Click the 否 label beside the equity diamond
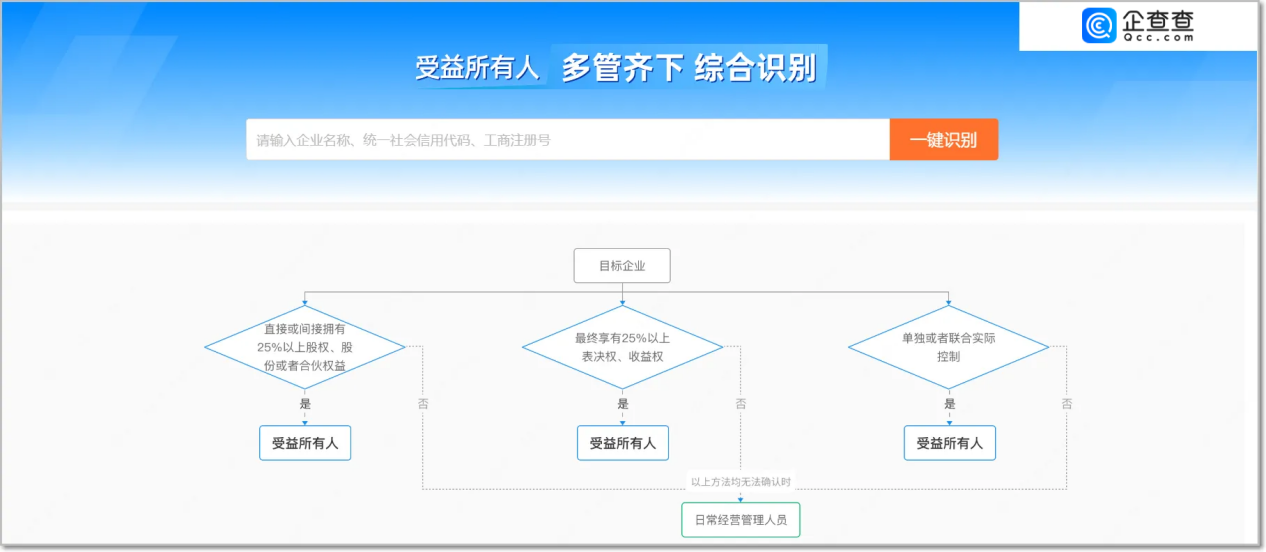The width and height of the screenshot is (1266, 552). coord(423,404)
